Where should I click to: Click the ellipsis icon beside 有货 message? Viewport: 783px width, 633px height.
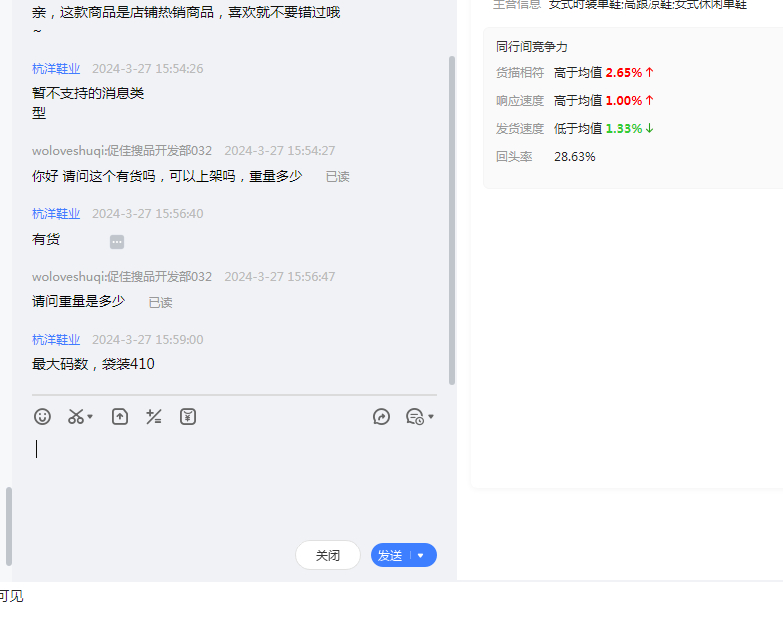pos(117,241)
